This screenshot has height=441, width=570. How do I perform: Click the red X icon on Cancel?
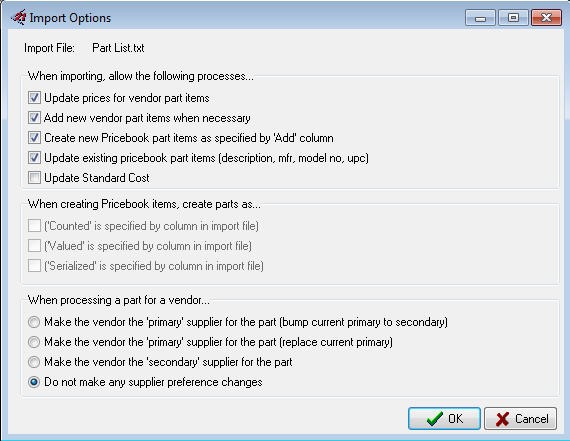(x=502, y=419)
